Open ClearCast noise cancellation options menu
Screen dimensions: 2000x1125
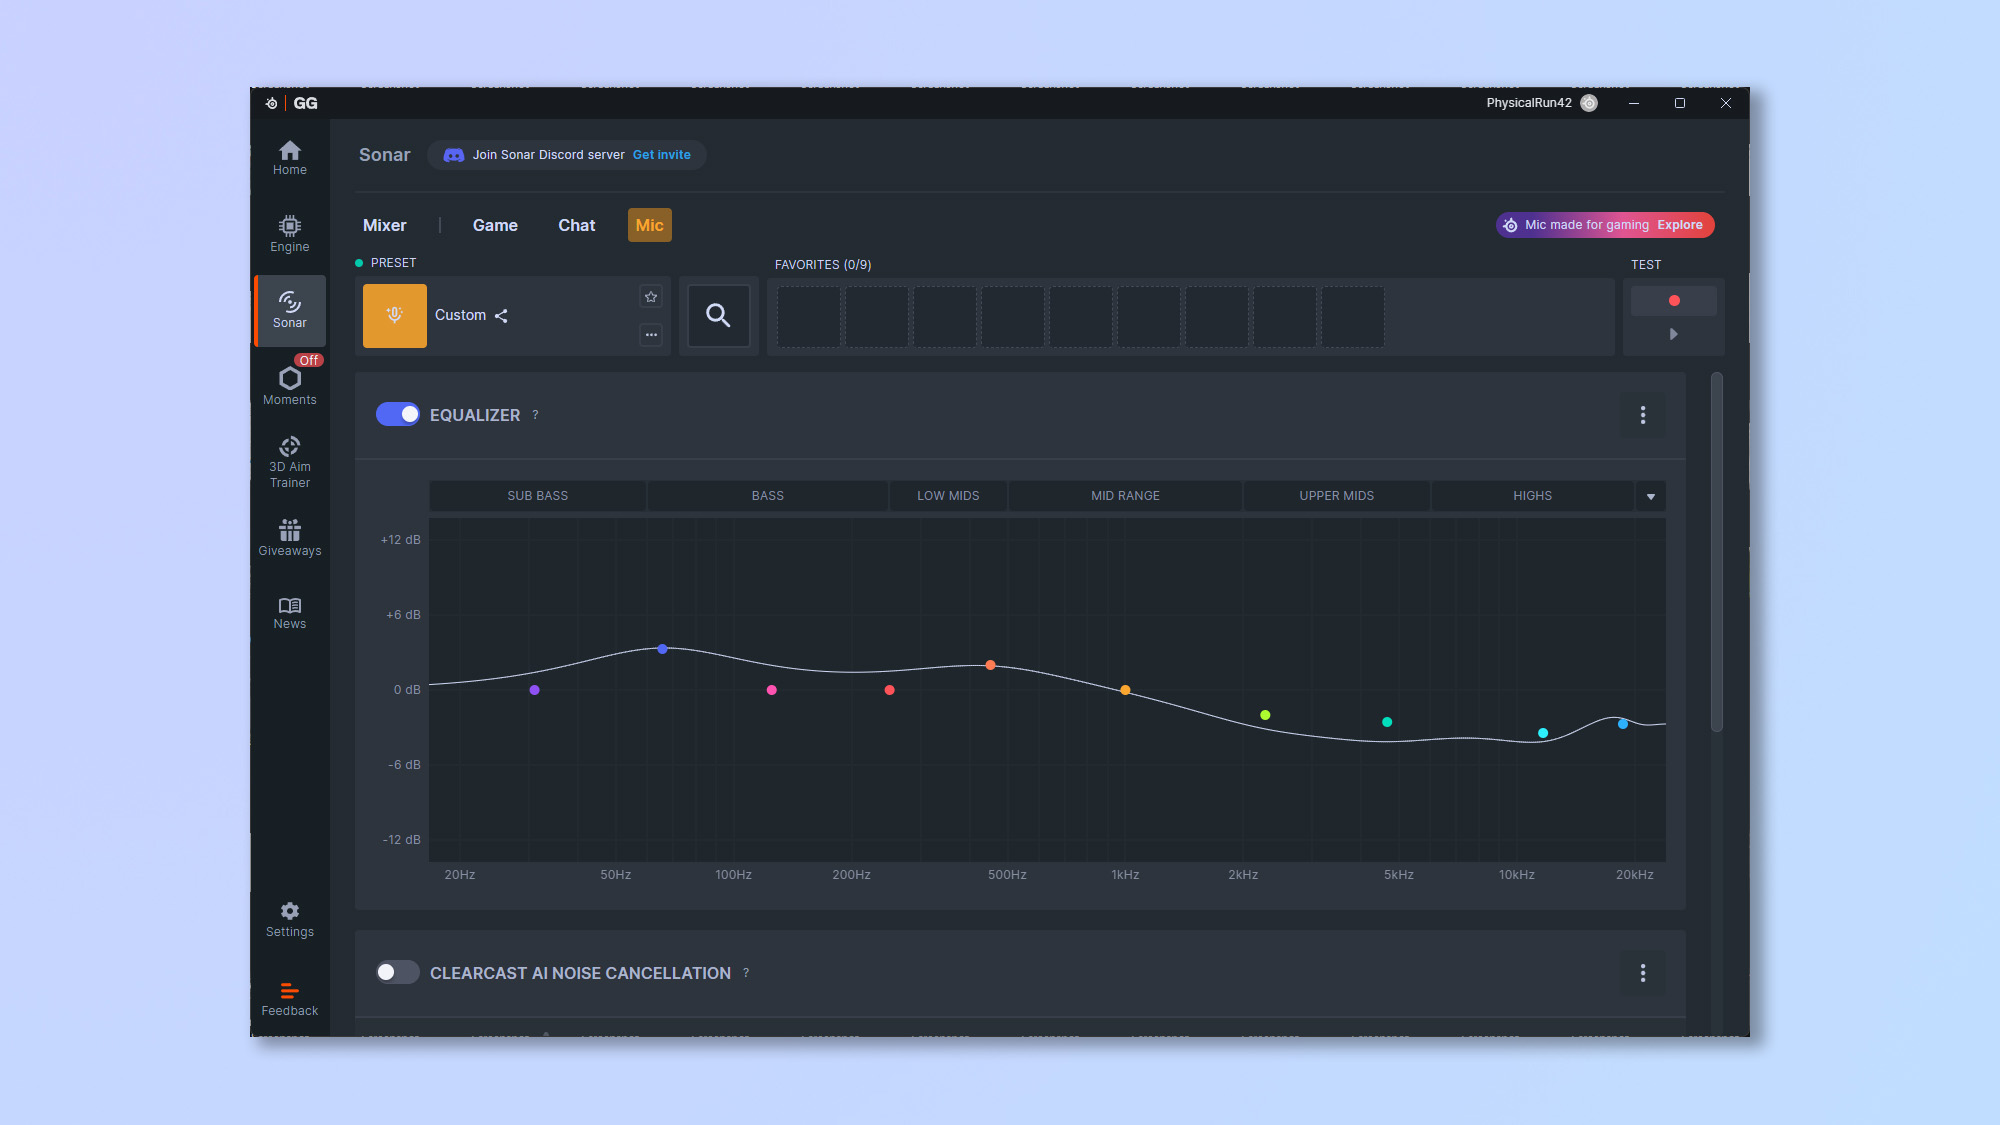[x=1643, y=973]
